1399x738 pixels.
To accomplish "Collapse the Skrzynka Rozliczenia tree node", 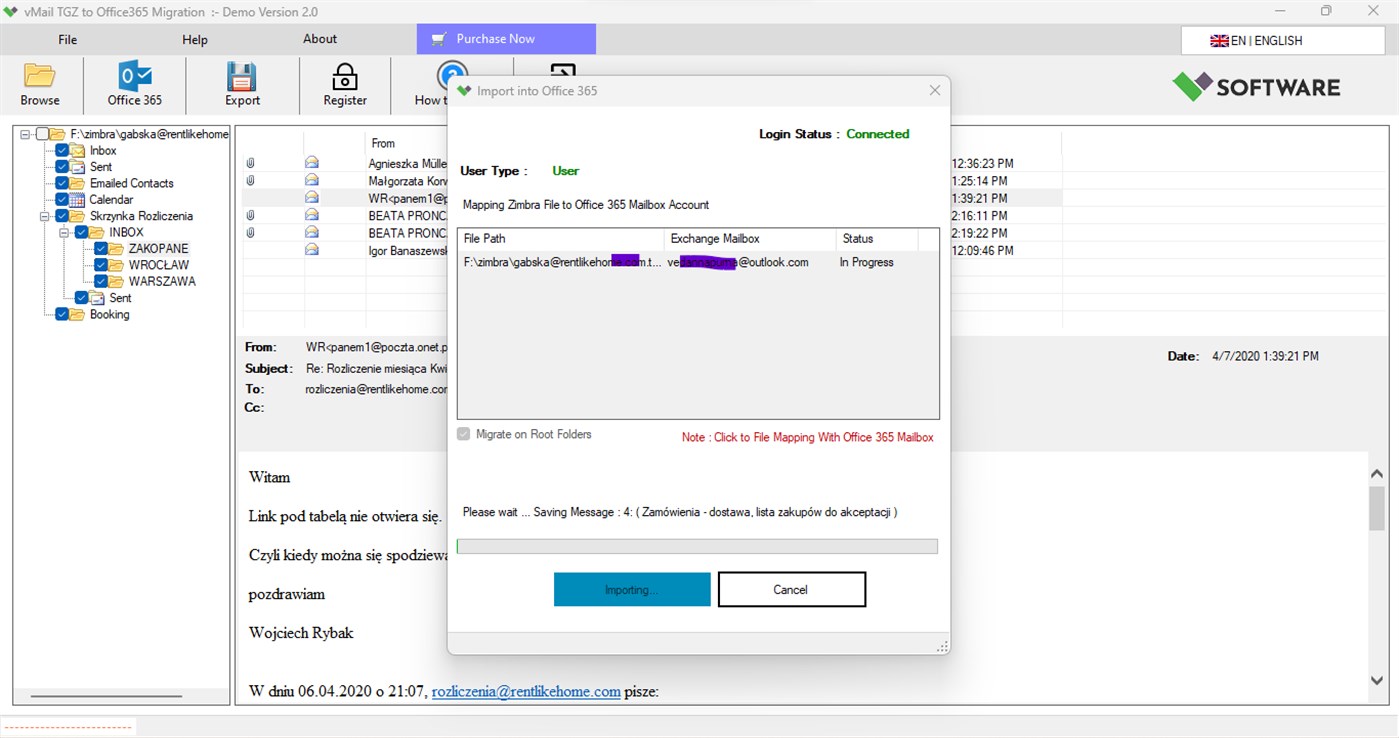I will [44, 215].
